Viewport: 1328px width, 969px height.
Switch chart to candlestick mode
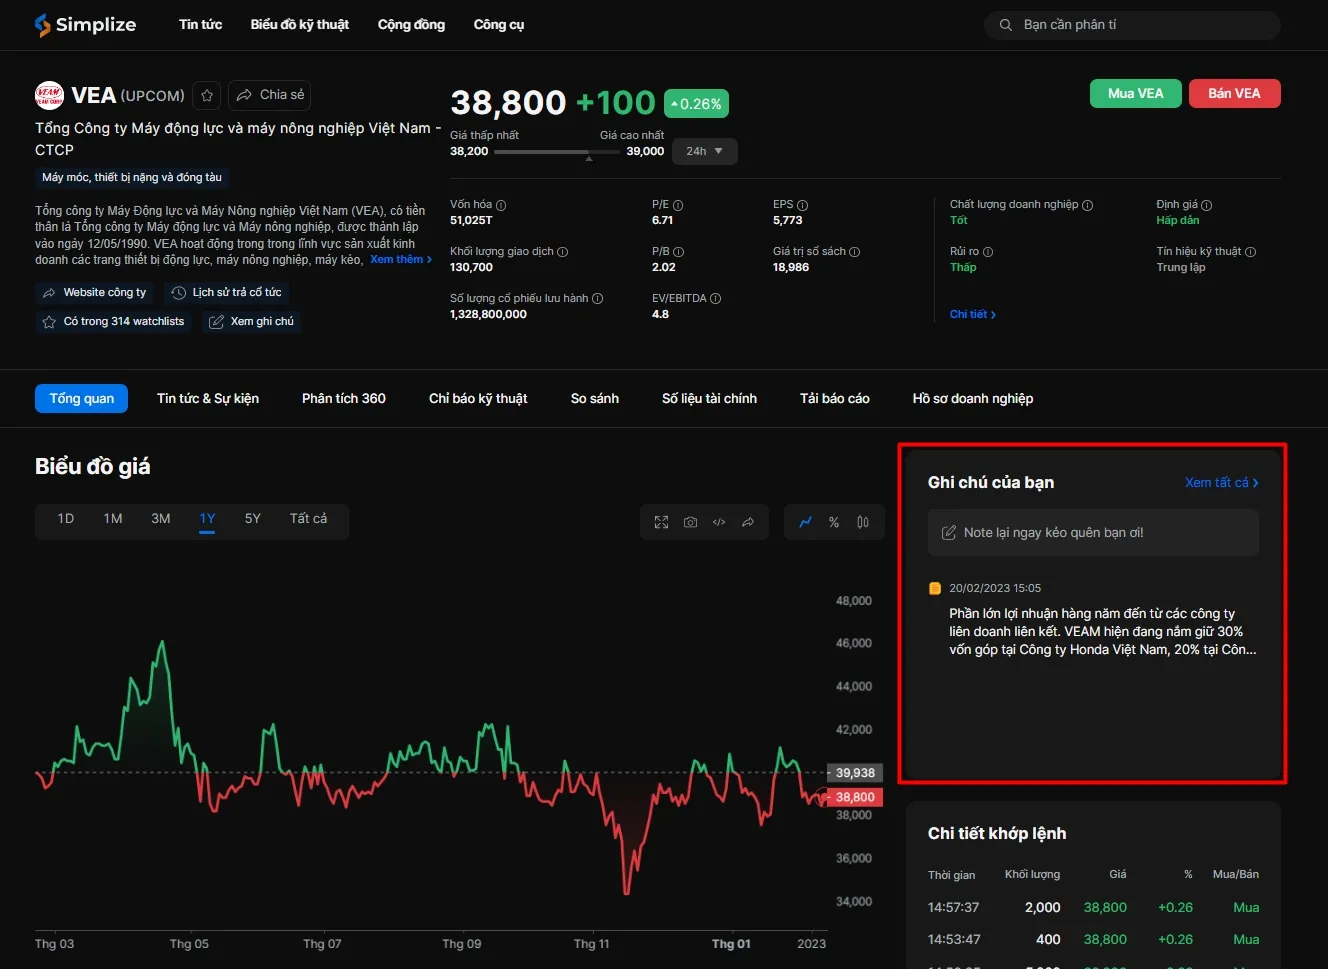tap(863, 522)
